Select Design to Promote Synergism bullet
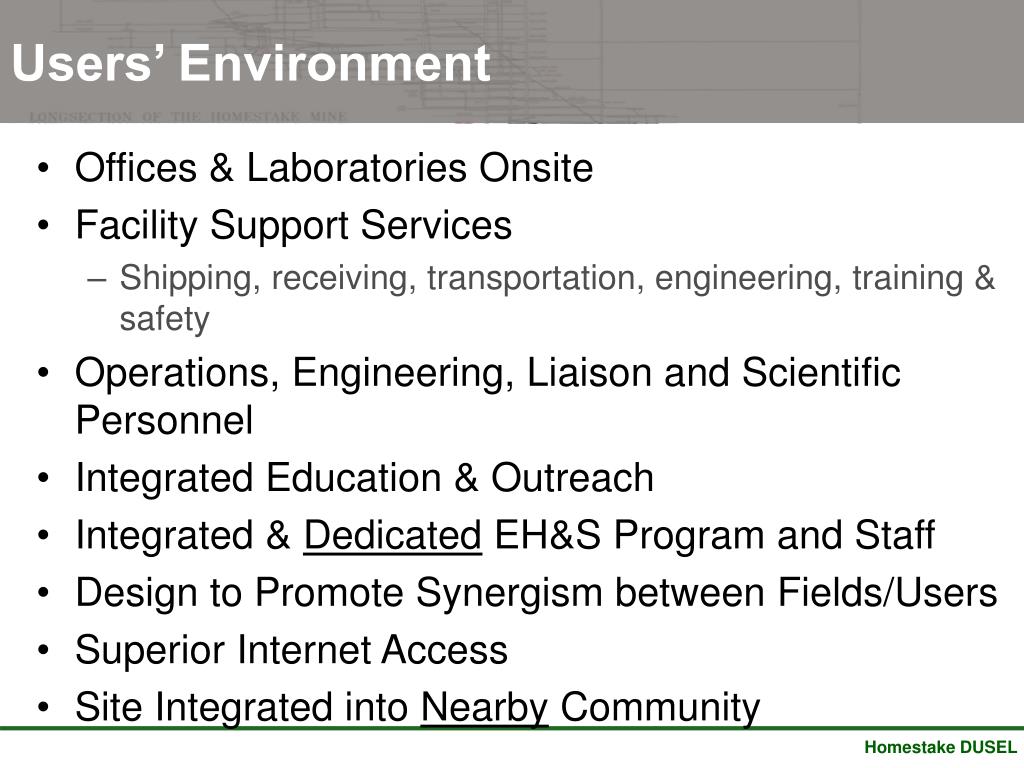This screenshot has width=1024, height=768. [536, 593]
